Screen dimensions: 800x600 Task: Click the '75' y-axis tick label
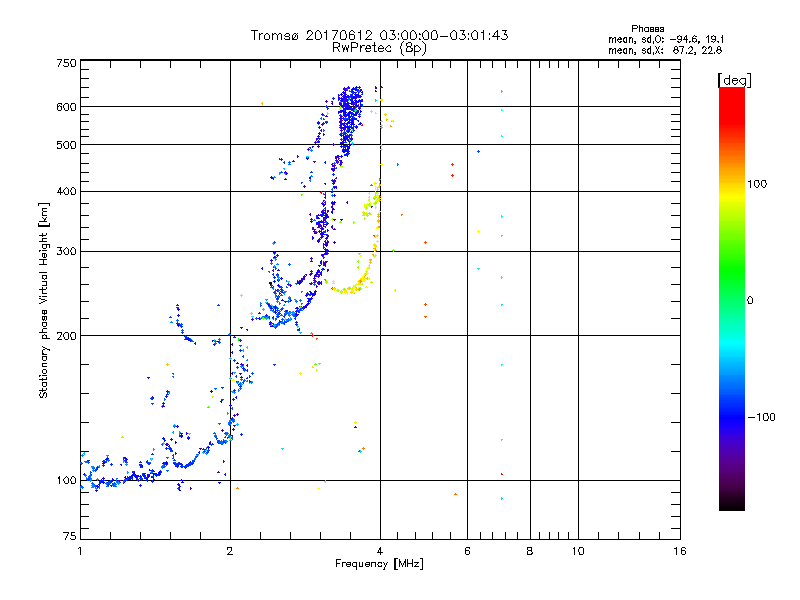70,536
